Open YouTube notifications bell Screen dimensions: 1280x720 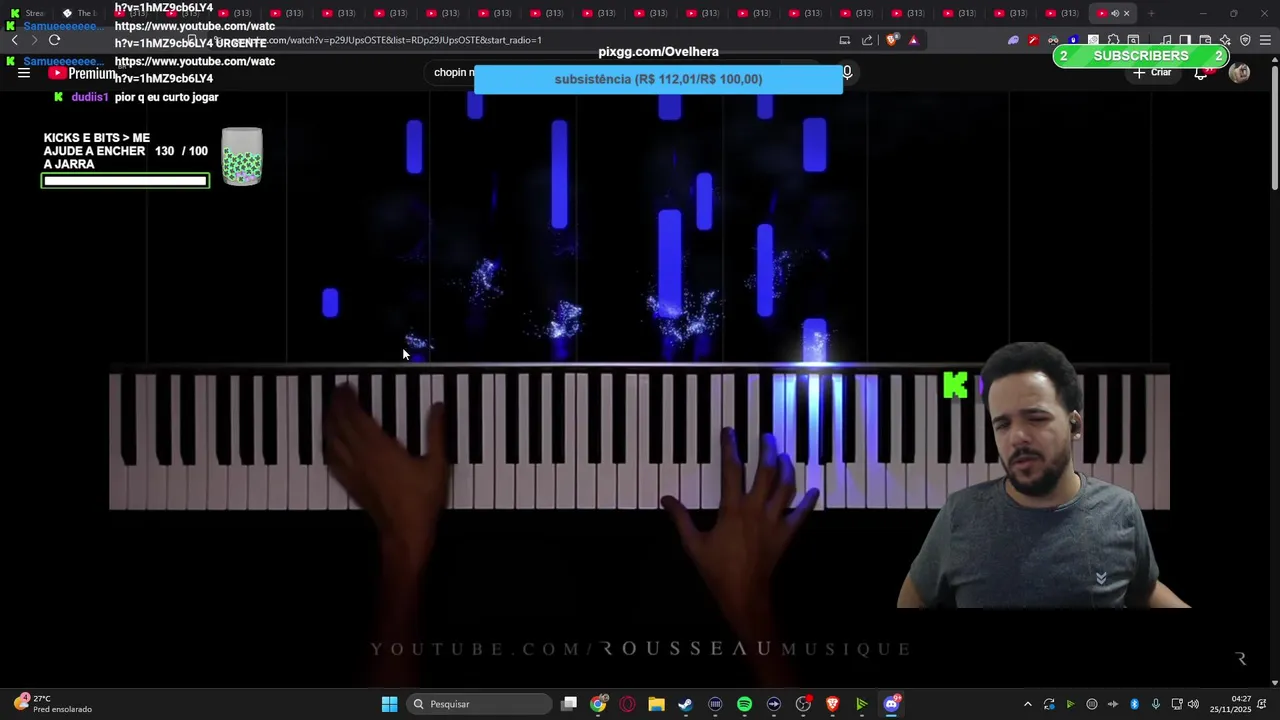pyautogui.click(x=1201, y=73)
